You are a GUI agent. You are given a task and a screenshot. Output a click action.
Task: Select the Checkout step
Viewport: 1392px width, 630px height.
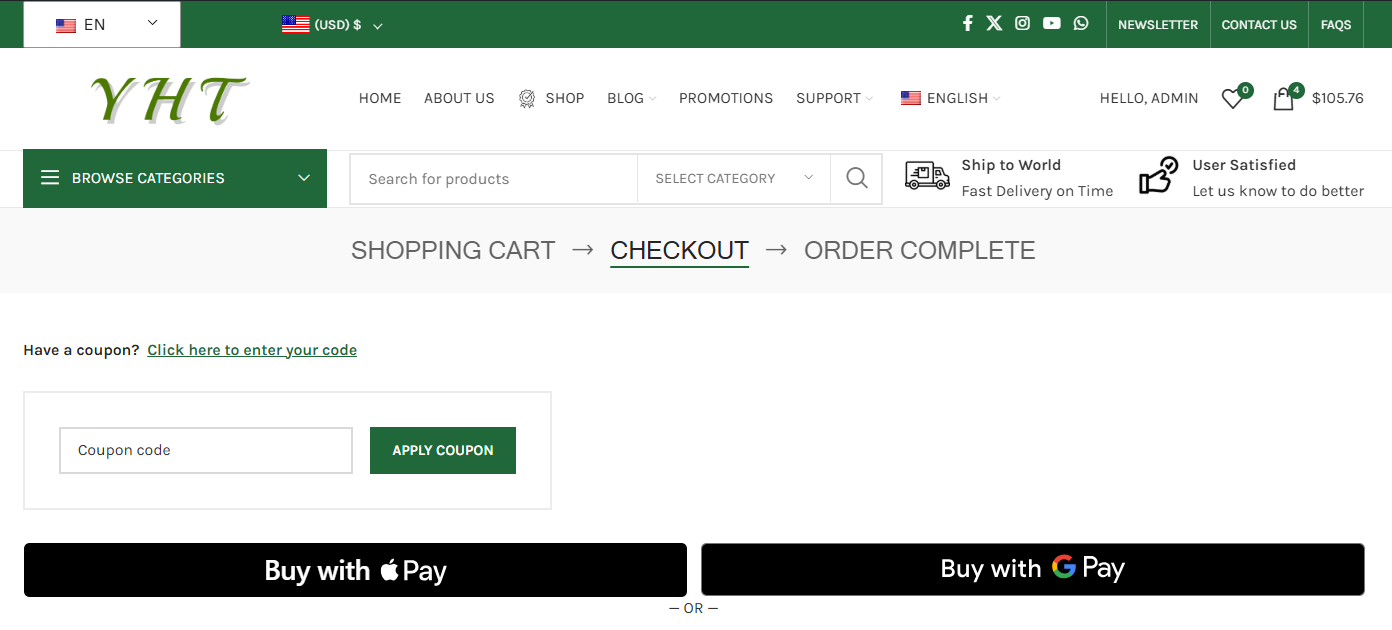[x=680, y=250]
